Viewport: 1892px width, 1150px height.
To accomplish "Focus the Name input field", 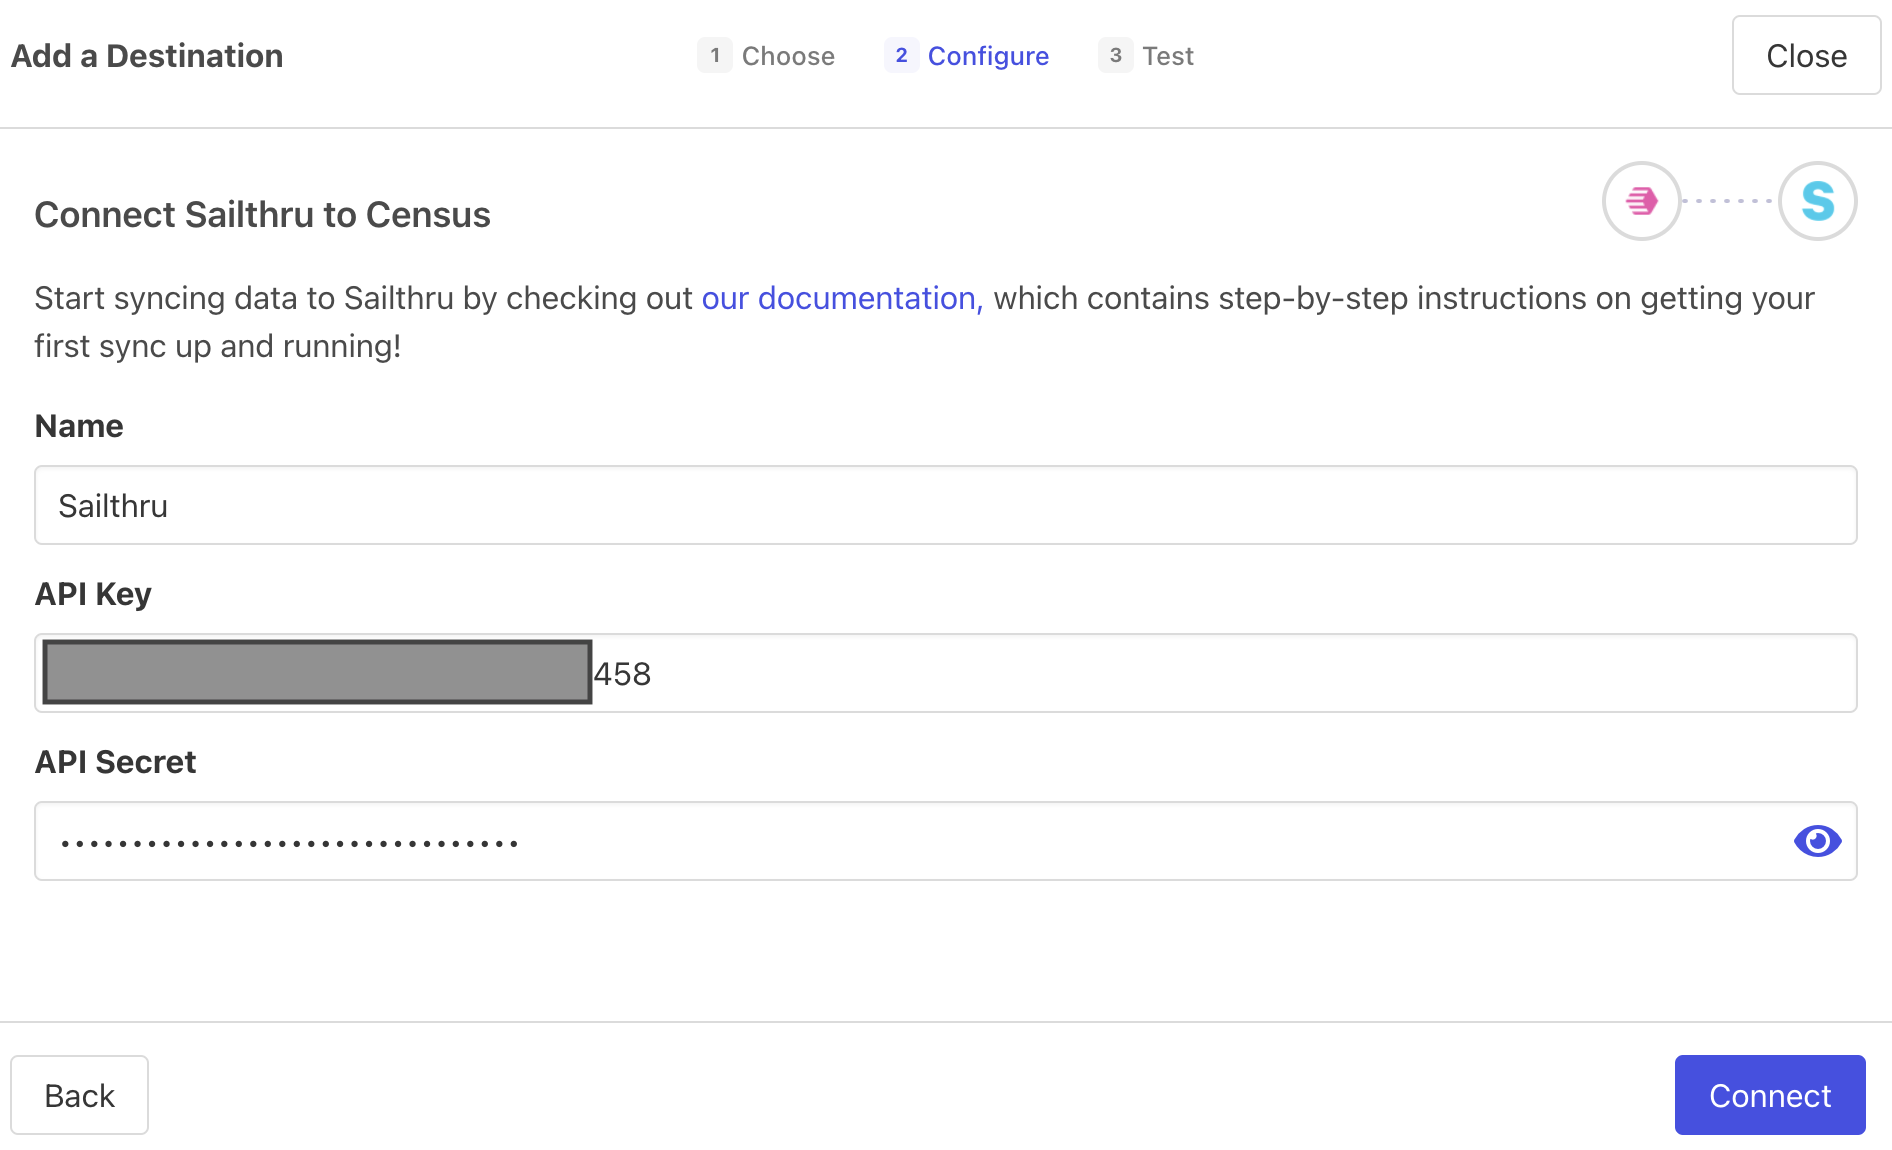I will click(945, 505).
